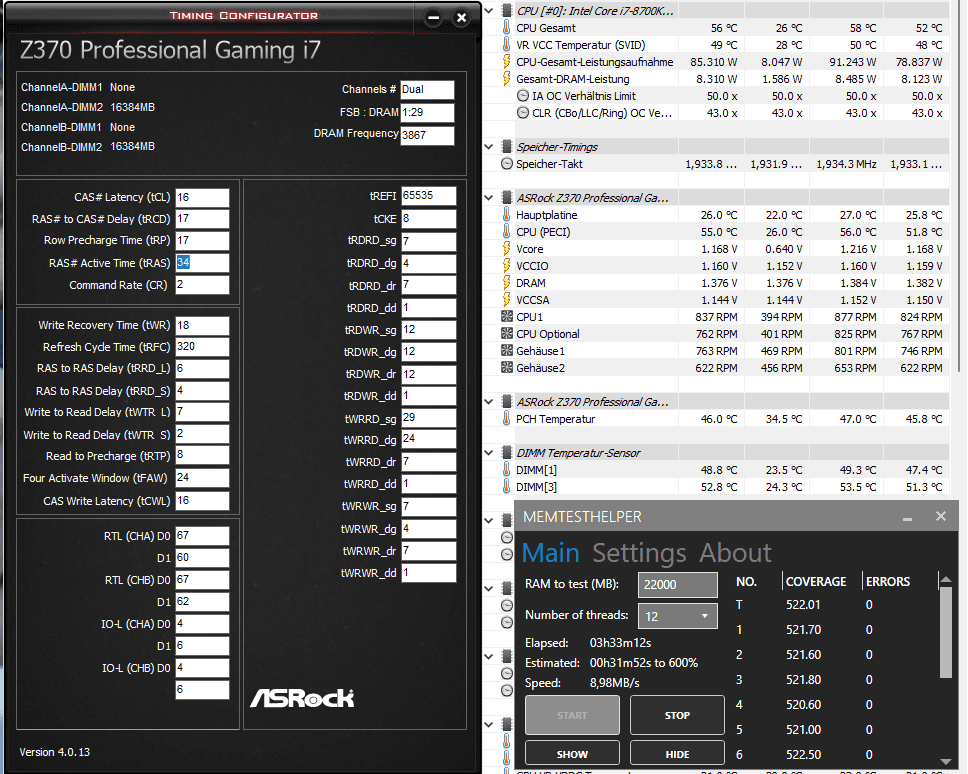The height and width of the screenshot is (774, 968).
Task: Collapse the Speicher-Timings sensor group
Action: (489, 147)
